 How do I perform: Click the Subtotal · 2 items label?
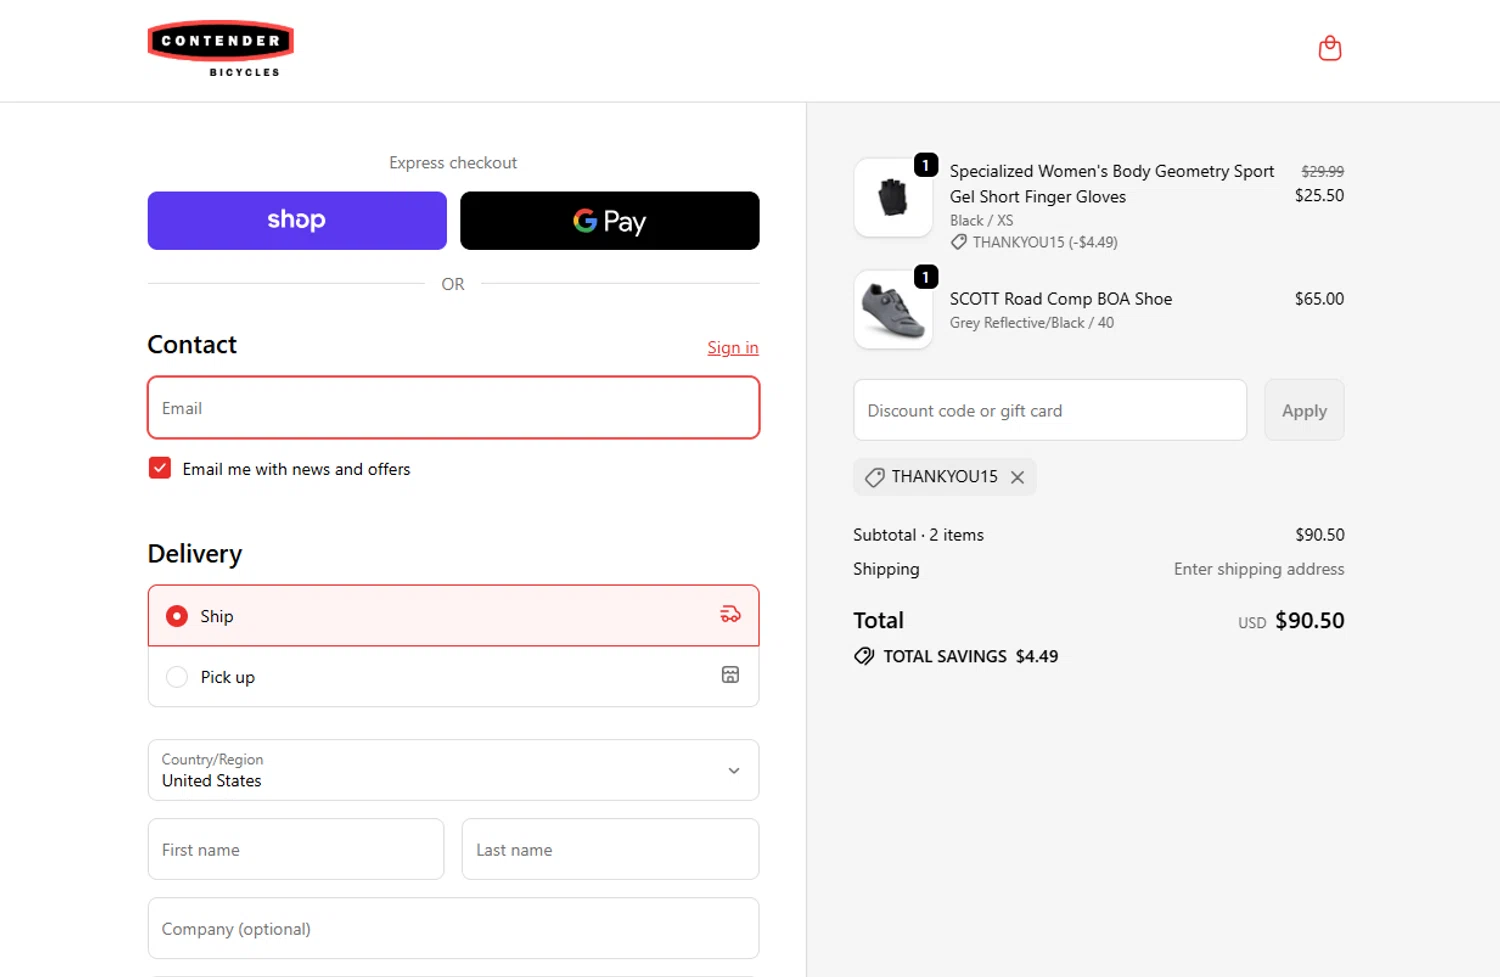click(918, 535)
